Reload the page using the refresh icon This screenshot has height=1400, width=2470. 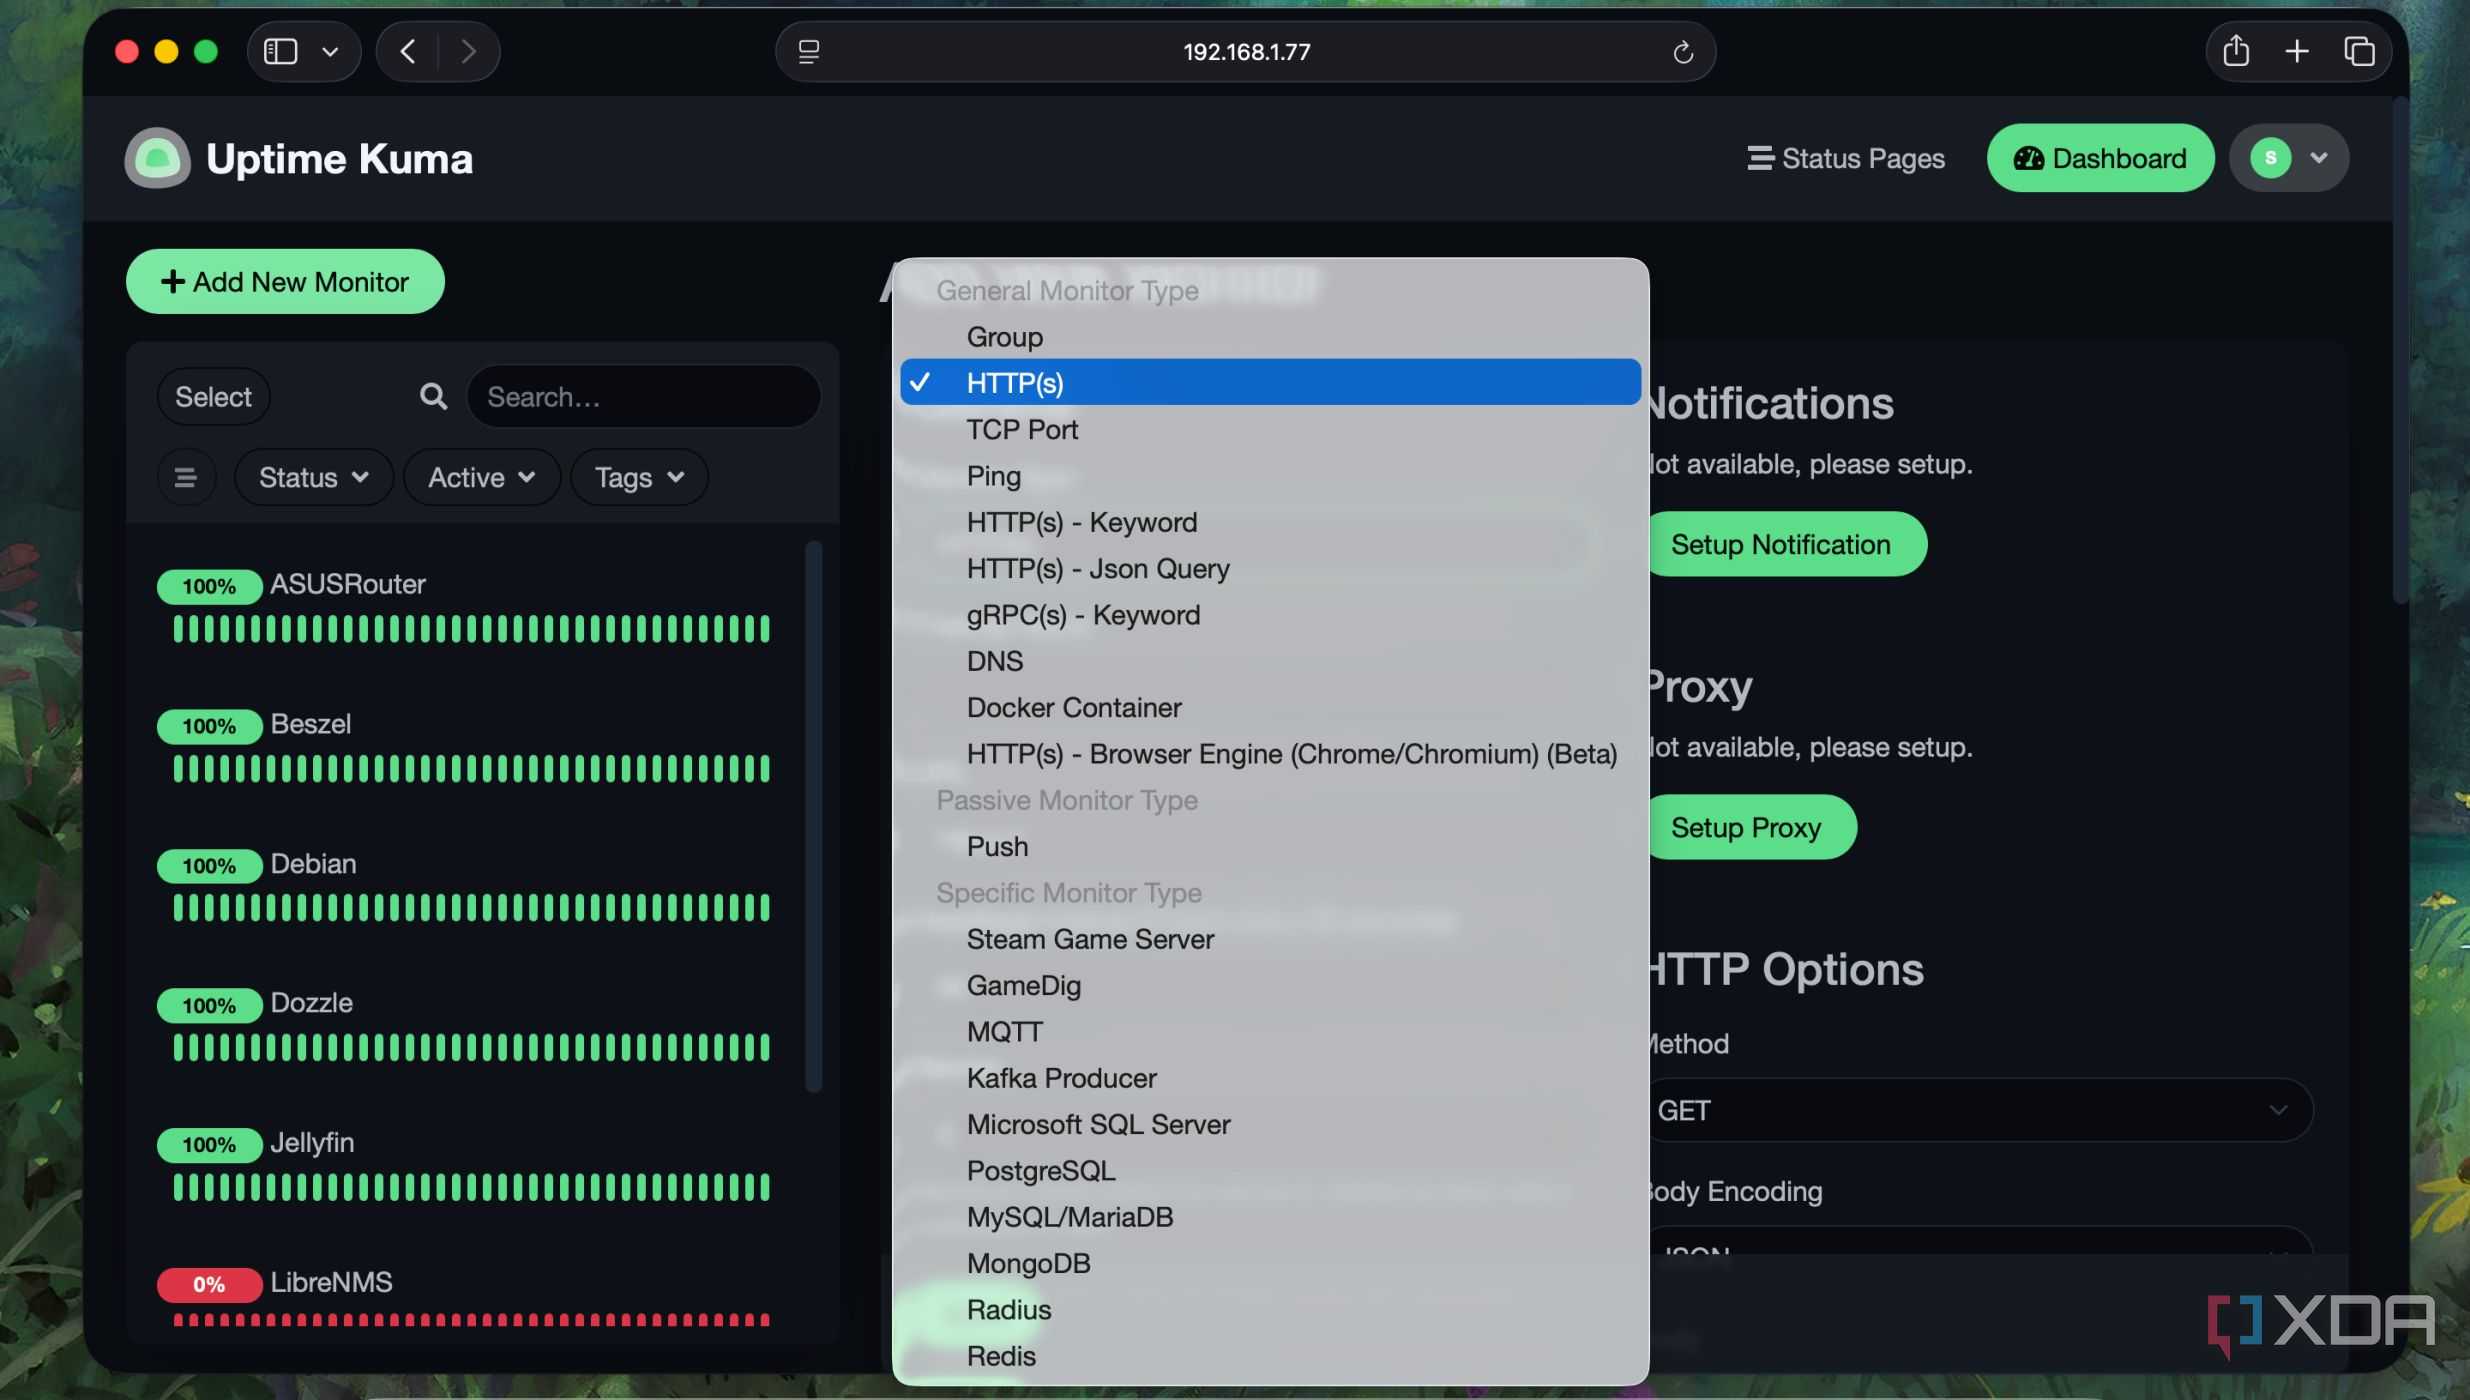click(x=1683, y=52)
